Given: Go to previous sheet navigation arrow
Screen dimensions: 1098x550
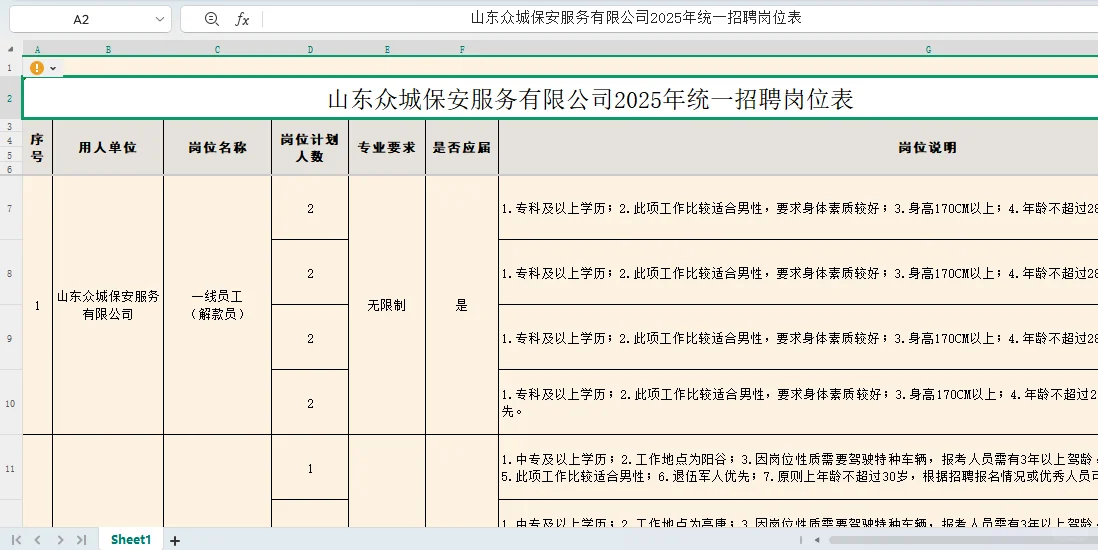Looking at the screenshot, I should click(x=38, y=539).
